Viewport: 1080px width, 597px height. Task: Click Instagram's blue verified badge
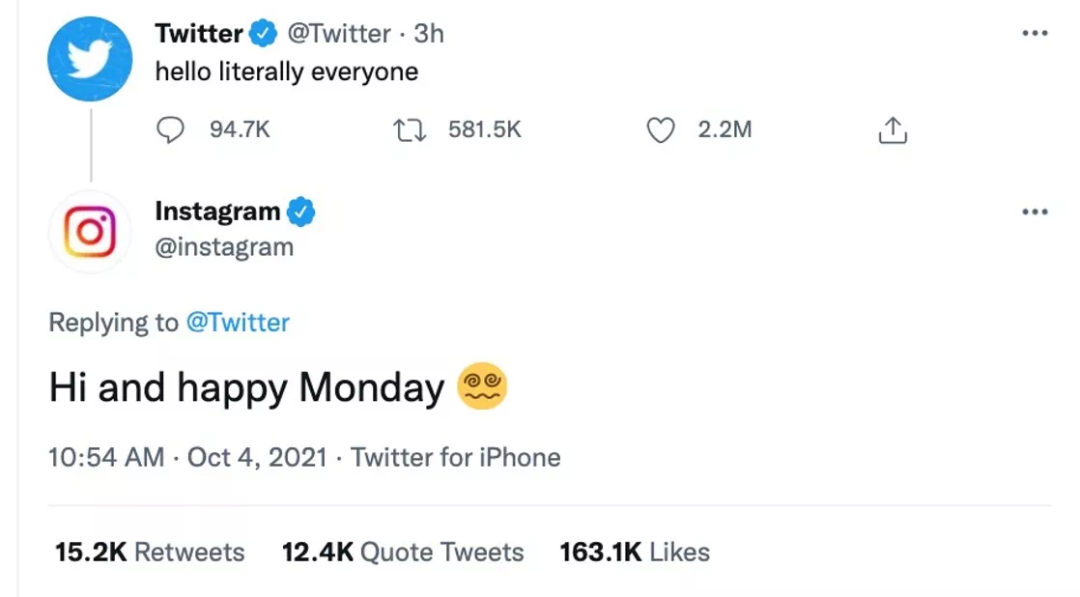301,212
